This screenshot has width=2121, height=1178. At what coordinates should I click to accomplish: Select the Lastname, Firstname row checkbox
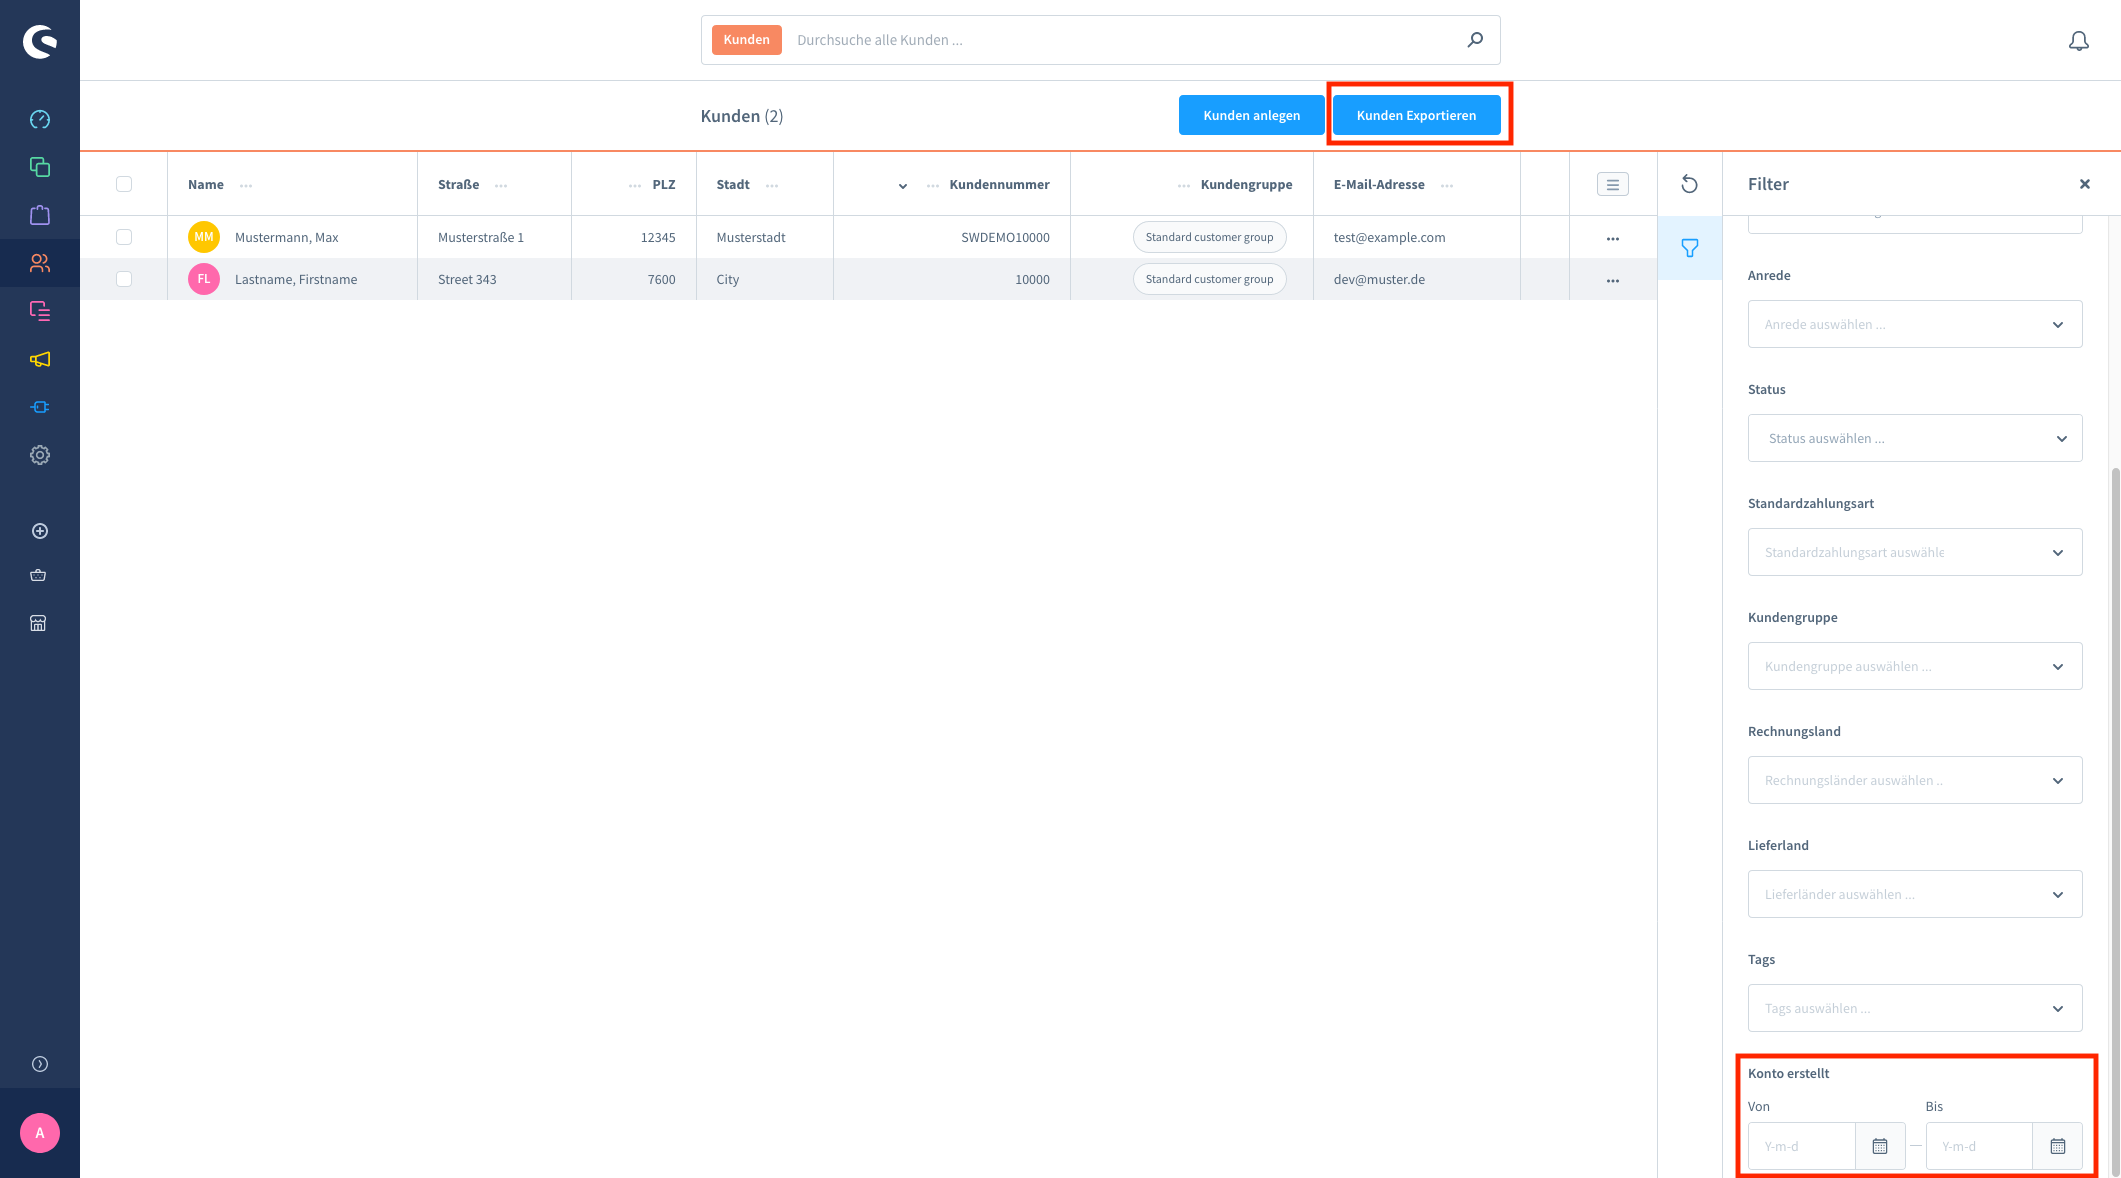(x=124, y=279)
